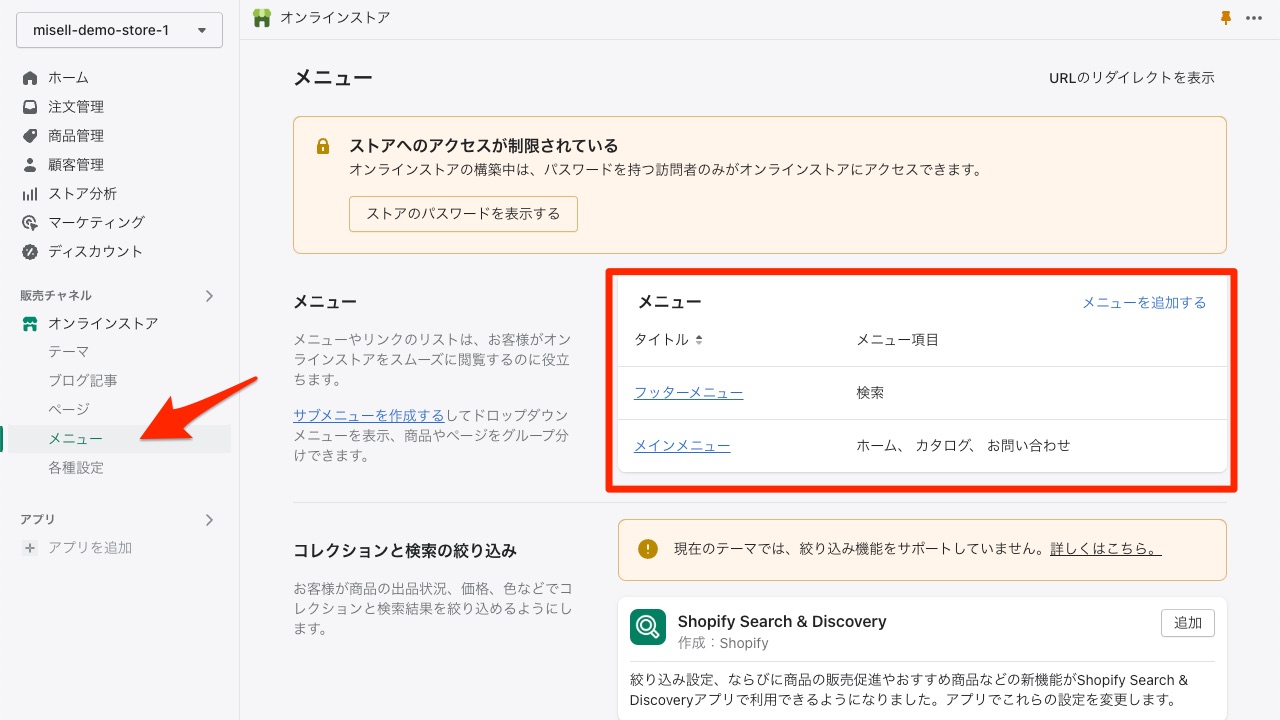
Task: Click the ストアへのアクセスが制限されている heading
Action: click(484, 146)
